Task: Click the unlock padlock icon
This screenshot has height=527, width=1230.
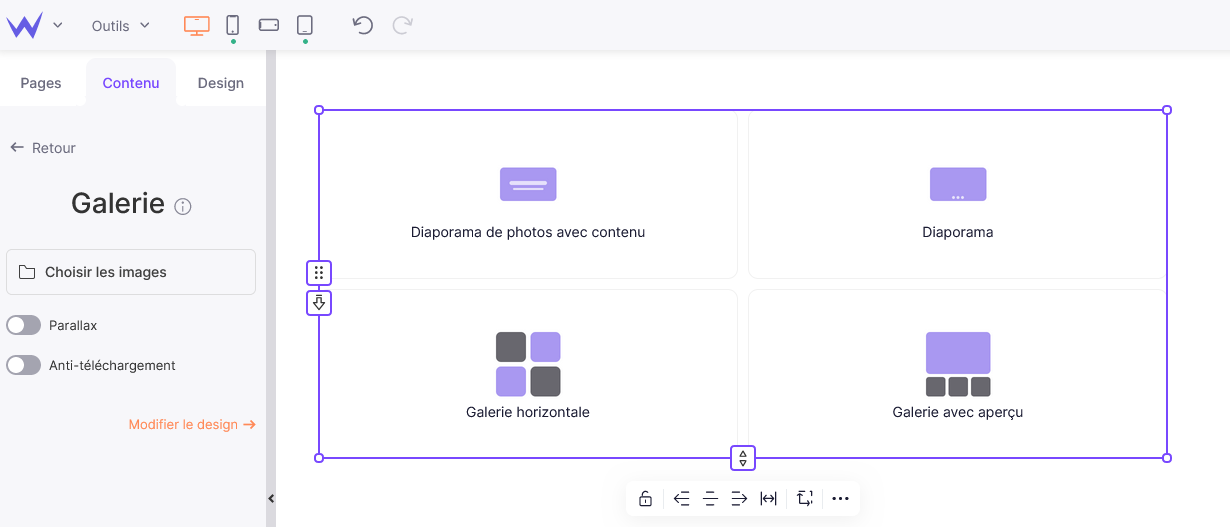Action: tap(645, 499)
